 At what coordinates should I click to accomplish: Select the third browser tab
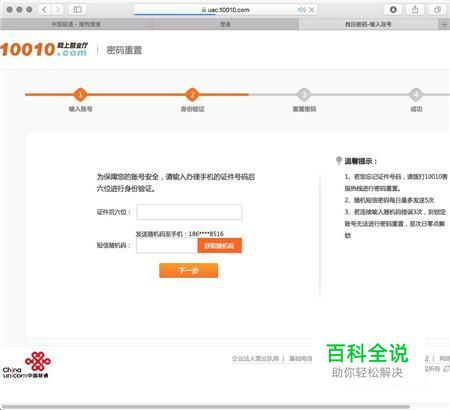[368, 24]
